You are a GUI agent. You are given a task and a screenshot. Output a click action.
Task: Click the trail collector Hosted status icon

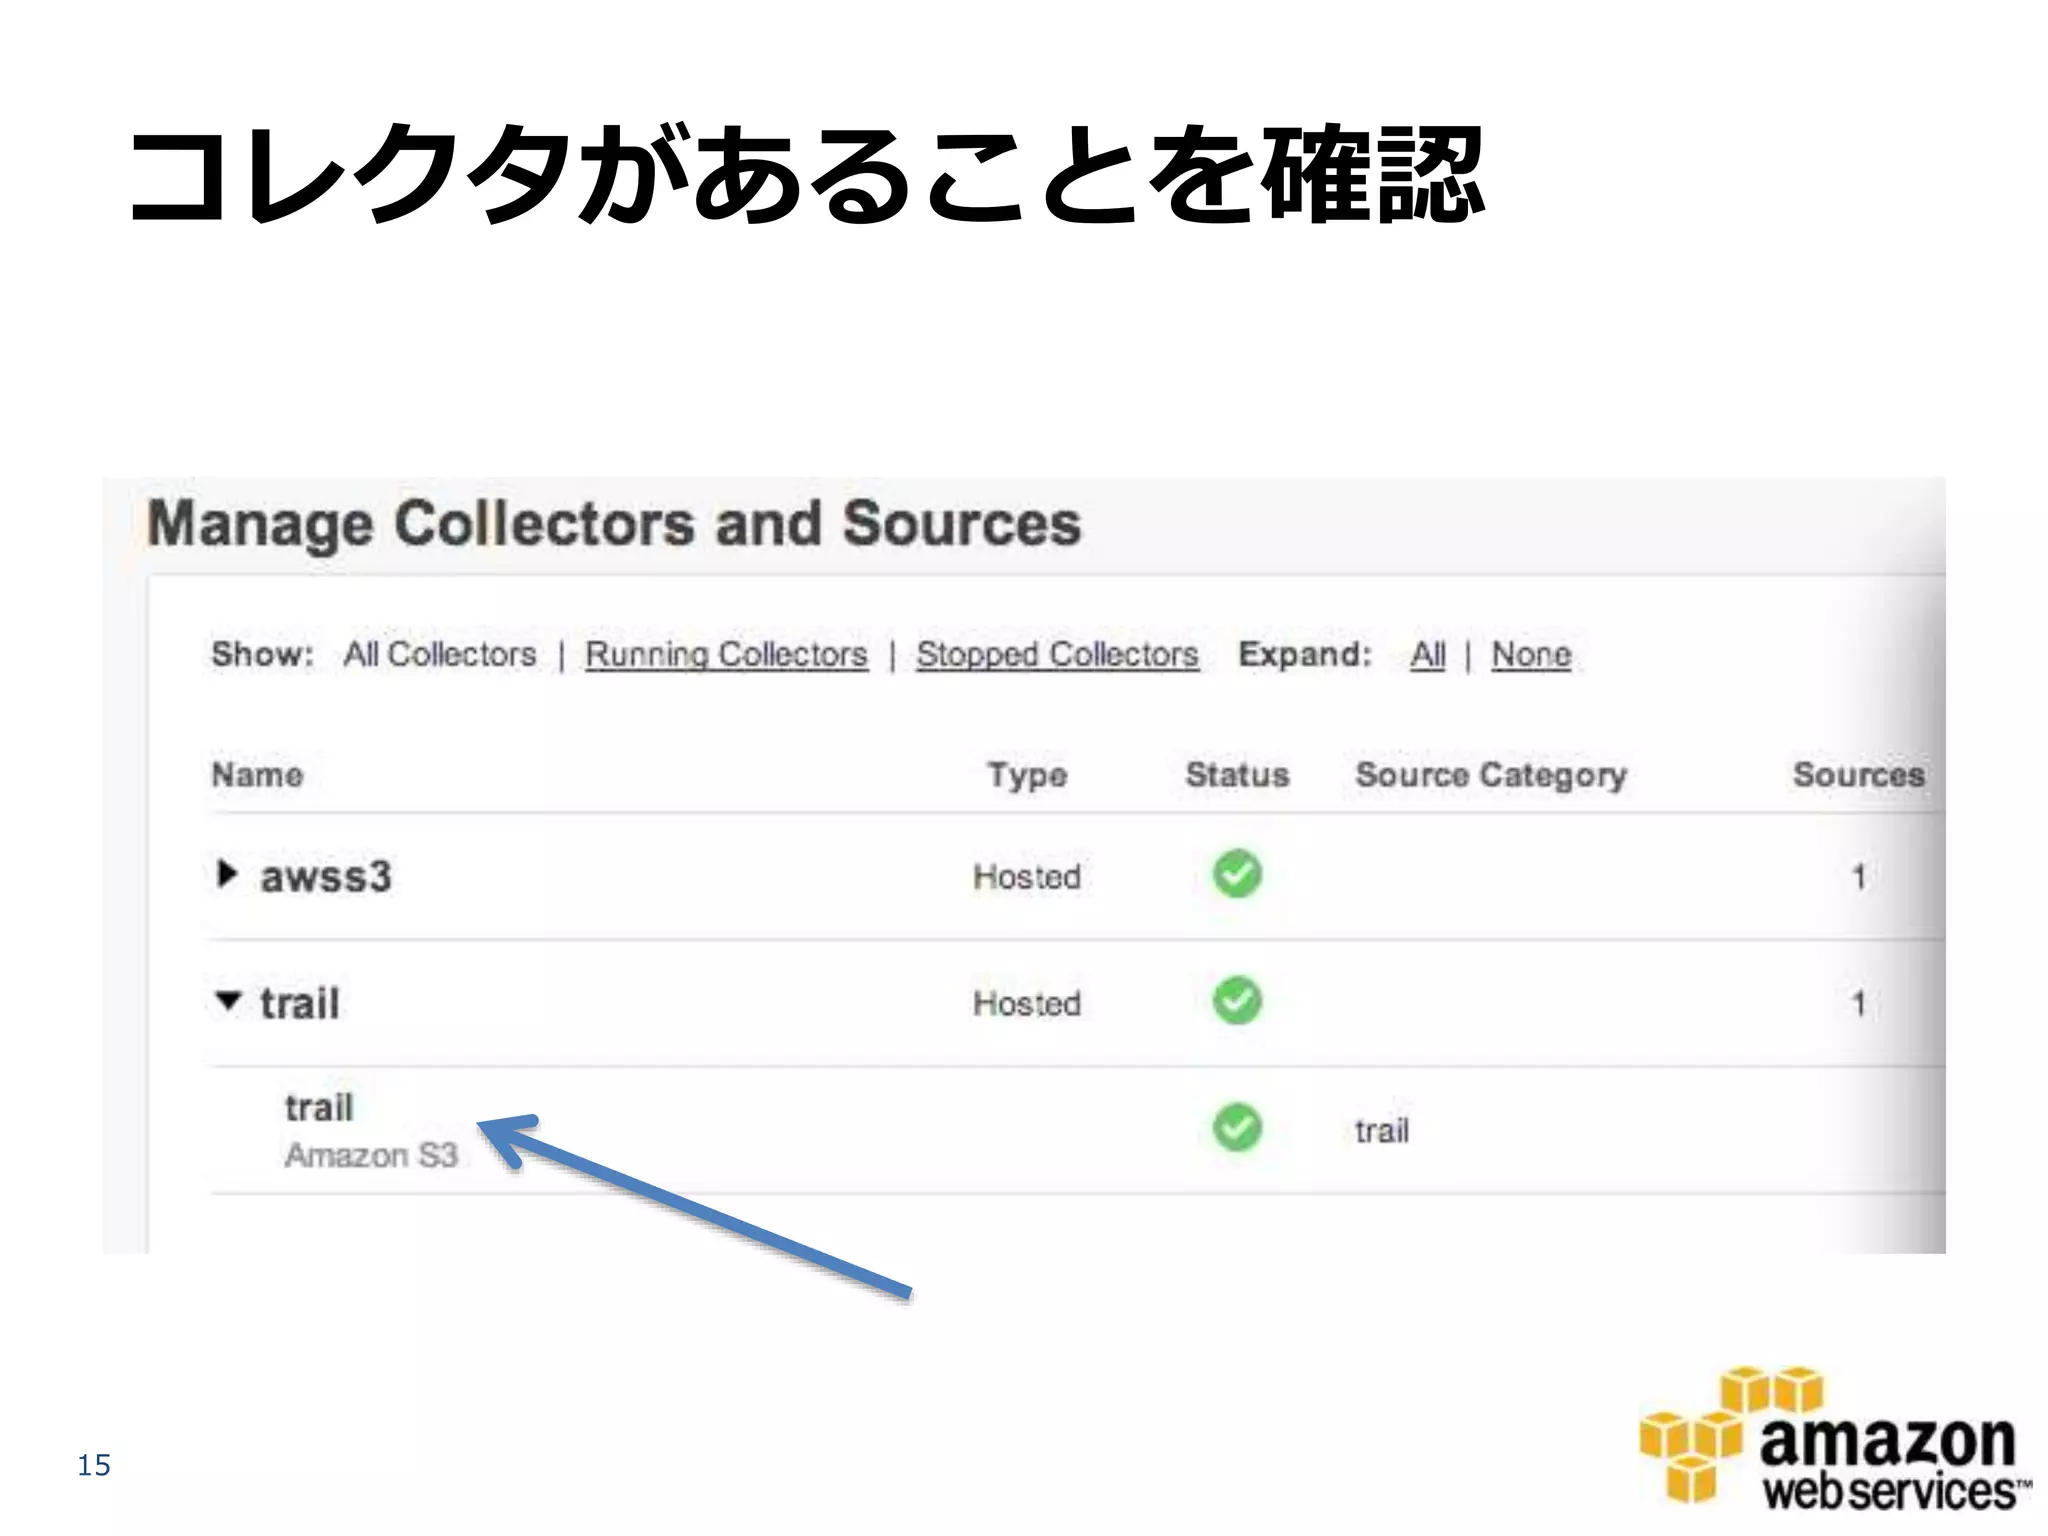click(1237, 1000)
